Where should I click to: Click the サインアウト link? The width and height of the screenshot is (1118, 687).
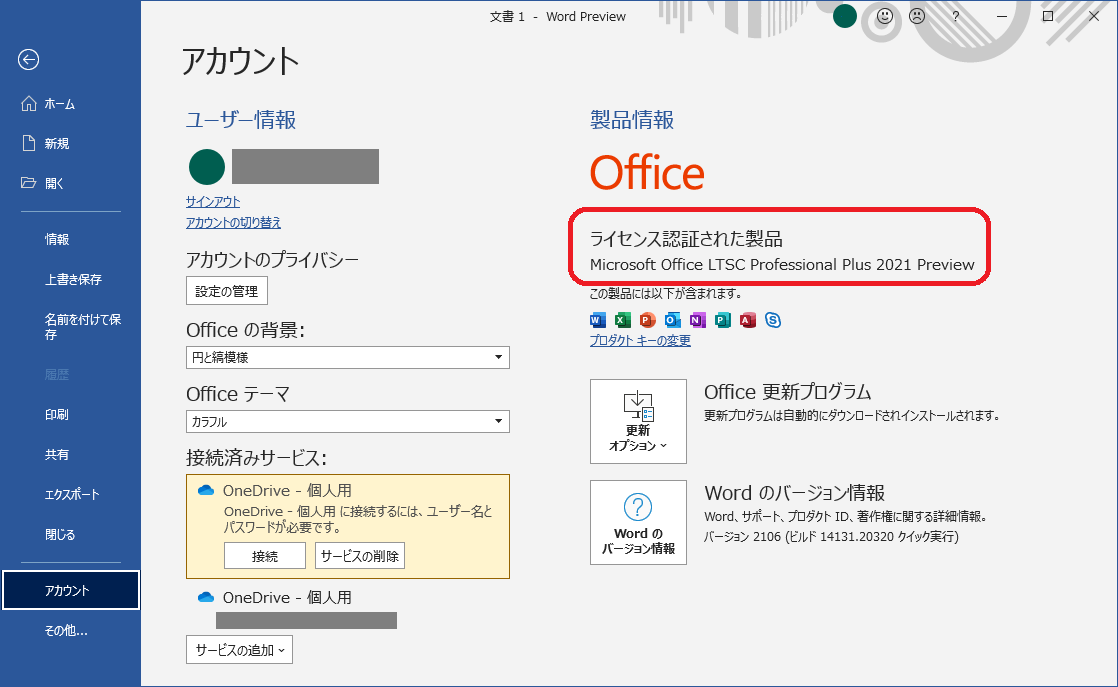coord(213,201)
